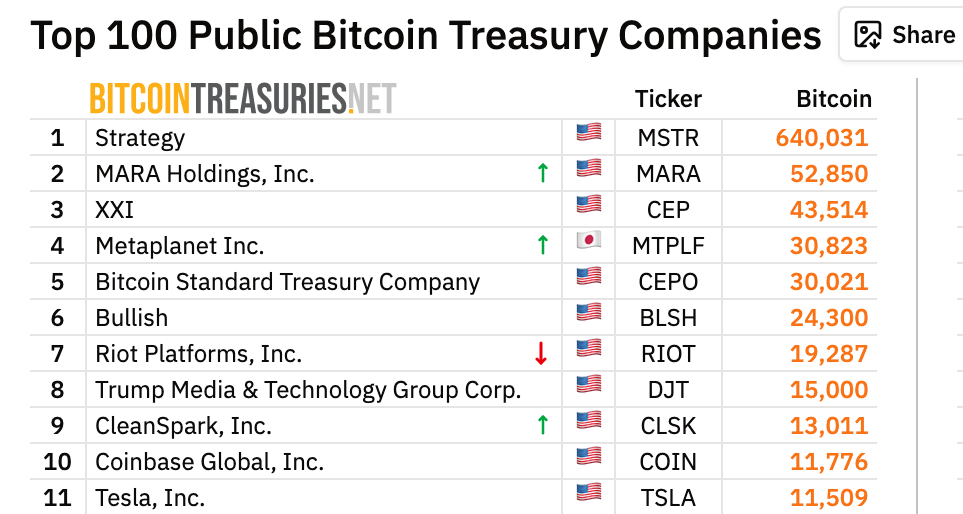
Task: Open Bitcoin Standard Treasury Company entry
Action: 287,282
